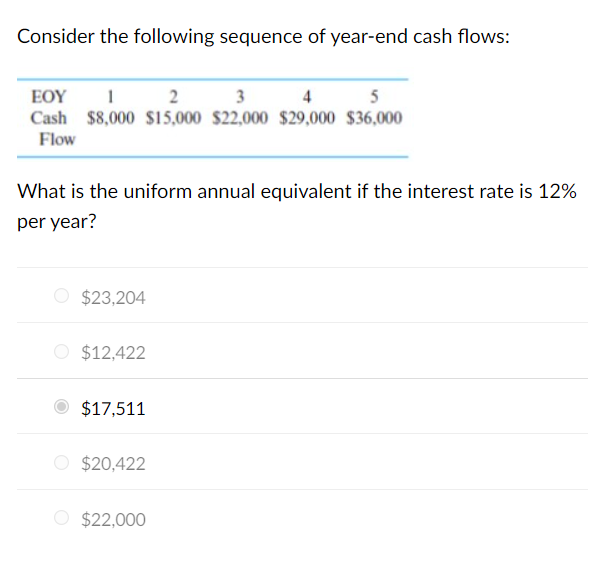
Task: Click the selected $17,511 radio button
Action: point(61,407)
